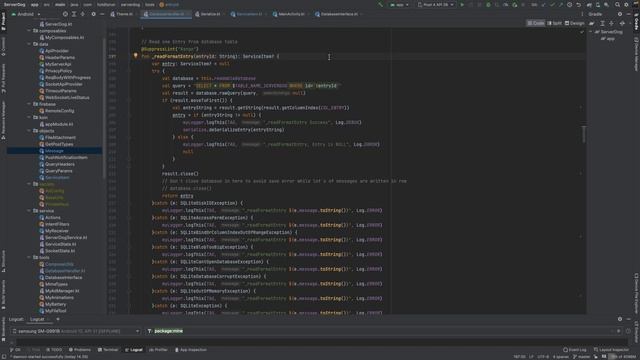
Task: Switch editor to Code view mode
Action: [x=536, y=23]
